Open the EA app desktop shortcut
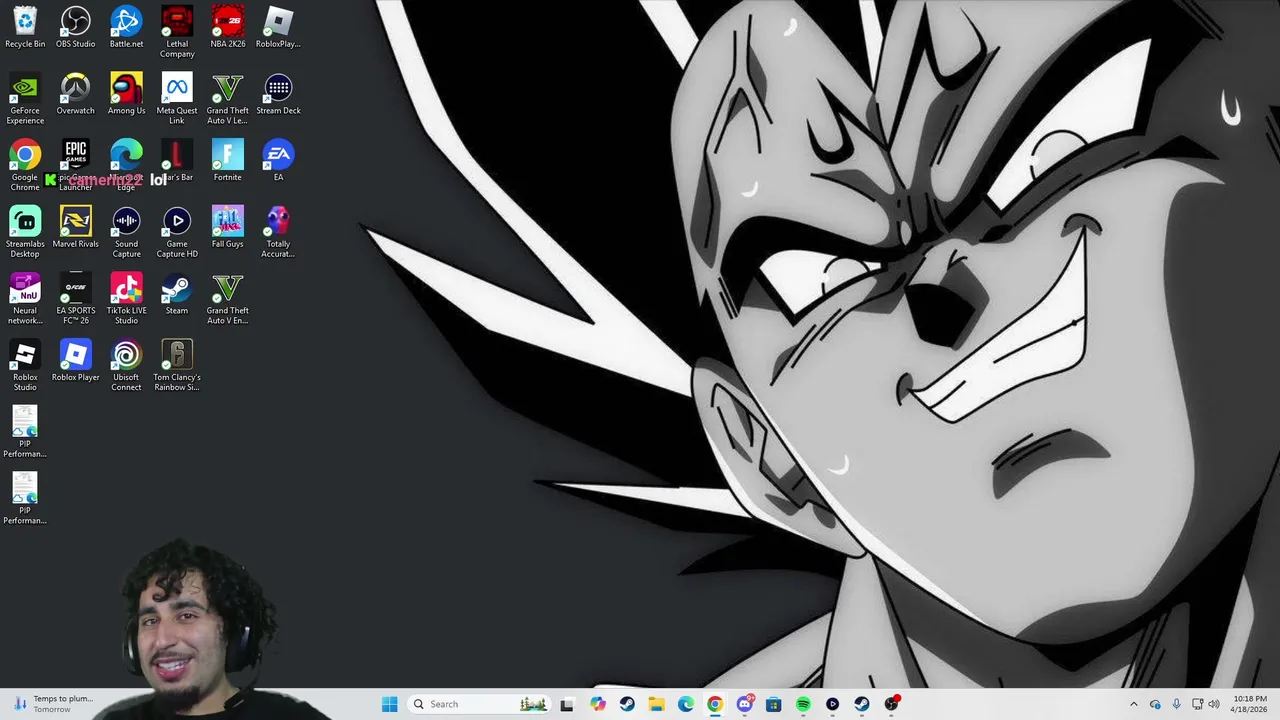The height and width of the screenshot is (720, 1280). [x=278, y=160]
